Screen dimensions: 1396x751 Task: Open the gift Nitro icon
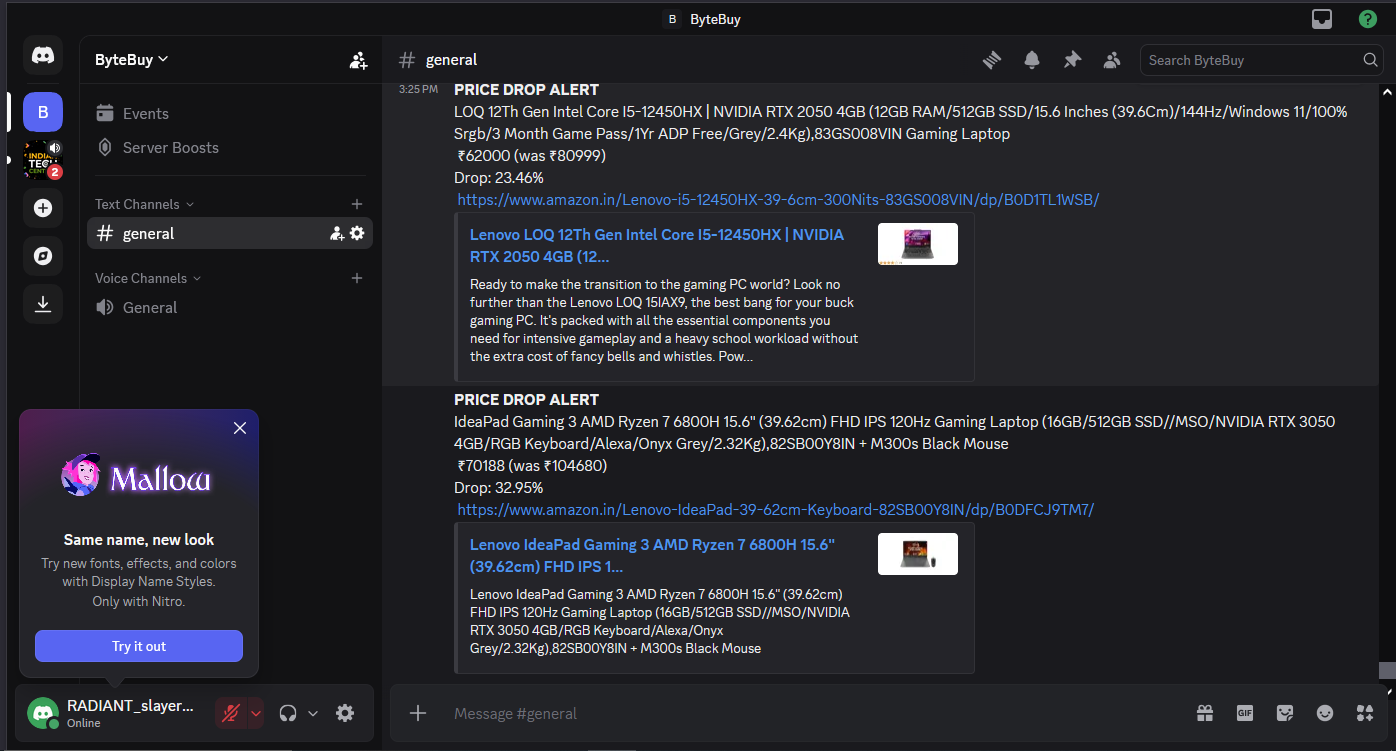(1204, 713)
